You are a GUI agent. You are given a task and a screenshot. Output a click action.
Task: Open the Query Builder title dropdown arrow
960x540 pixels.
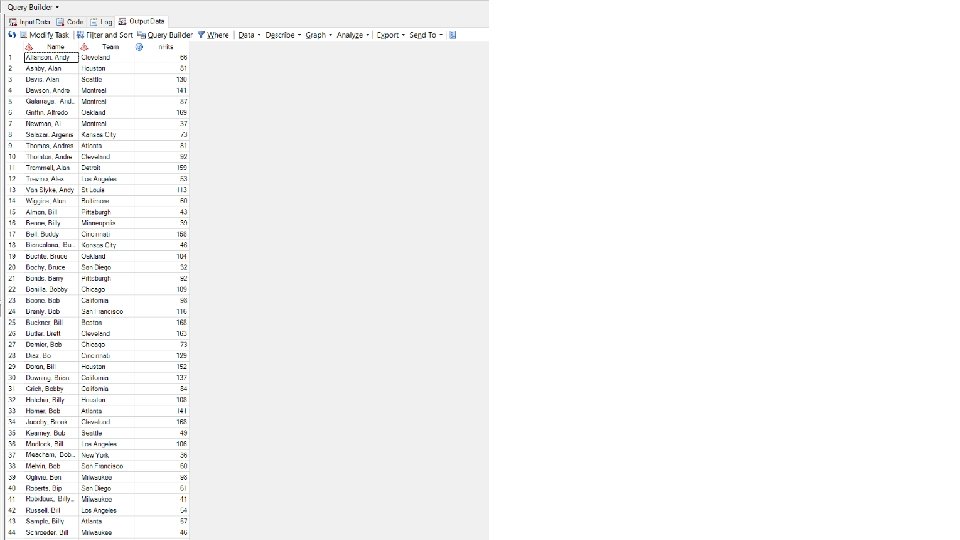coord(57,7)
